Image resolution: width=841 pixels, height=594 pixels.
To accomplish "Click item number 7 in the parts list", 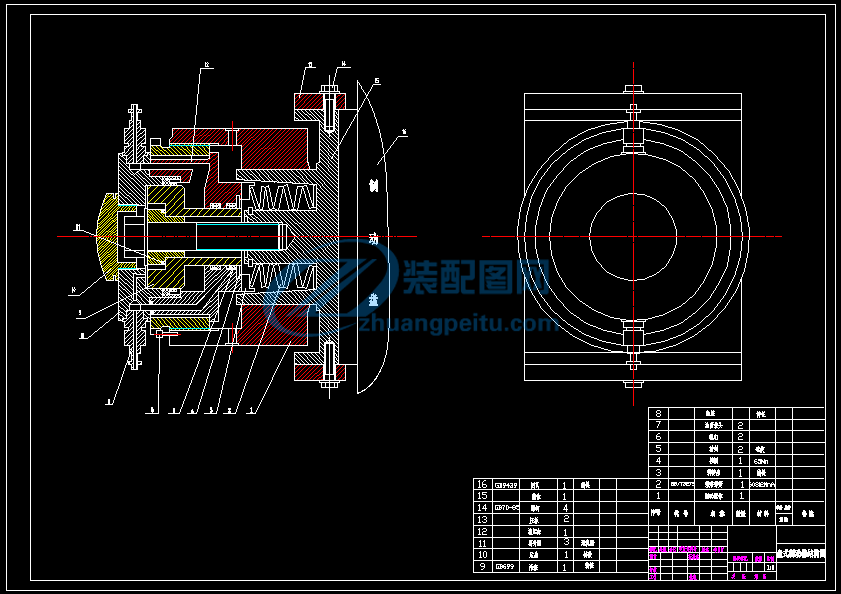I will [x=658, y=425].
